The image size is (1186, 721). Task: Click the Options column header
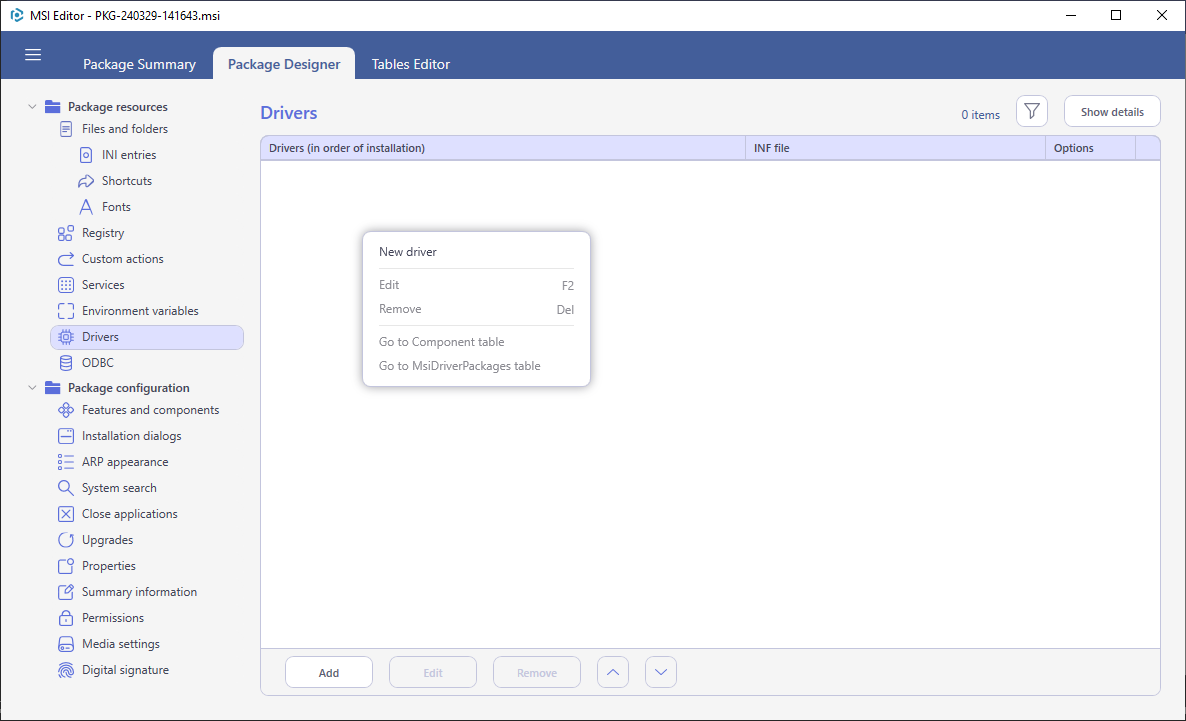tap(1091, 148)
